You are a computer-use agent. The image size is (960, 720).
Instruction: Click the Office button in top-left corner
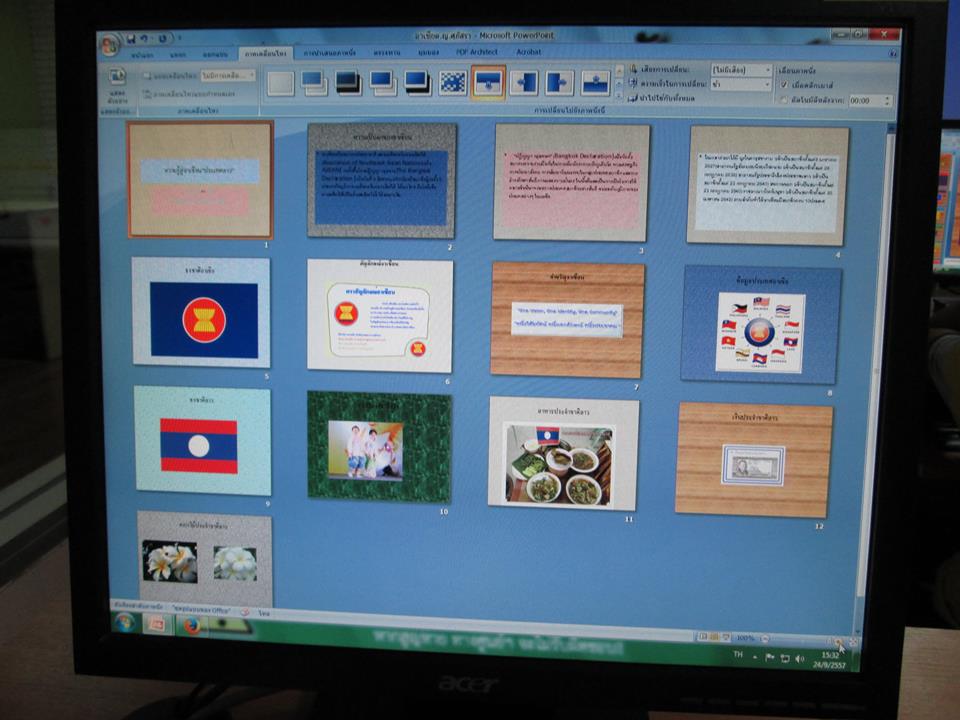point(110,45)
